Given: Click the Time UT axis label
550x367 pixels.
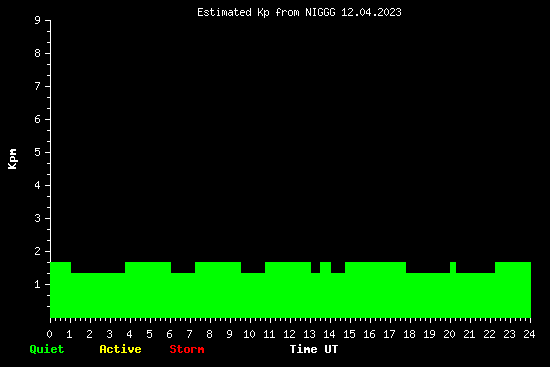Looking at the screenshot, I should [x=314, y=349].
